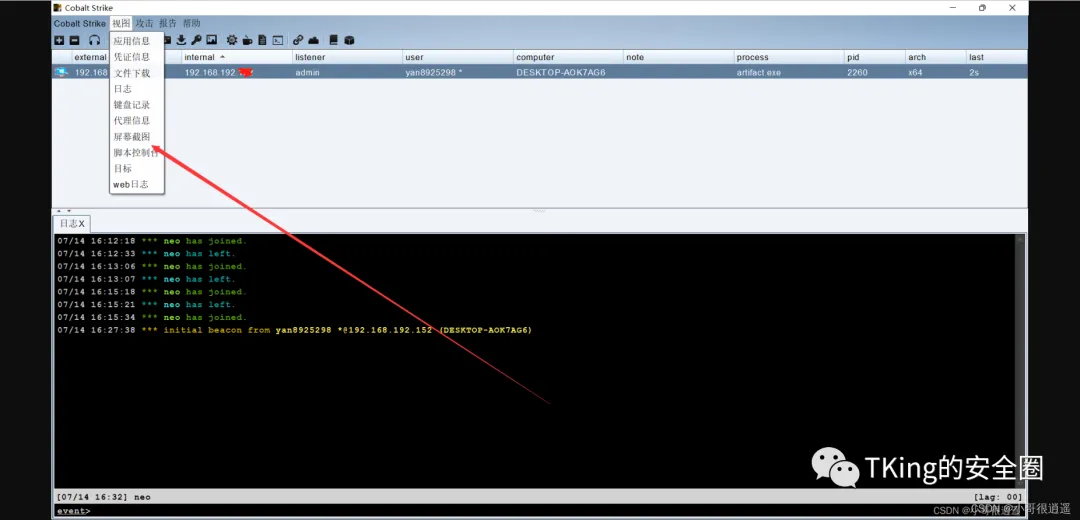Screen dimensions: 1080x520
Task: Open the 视图 menu
Action: 121,23
